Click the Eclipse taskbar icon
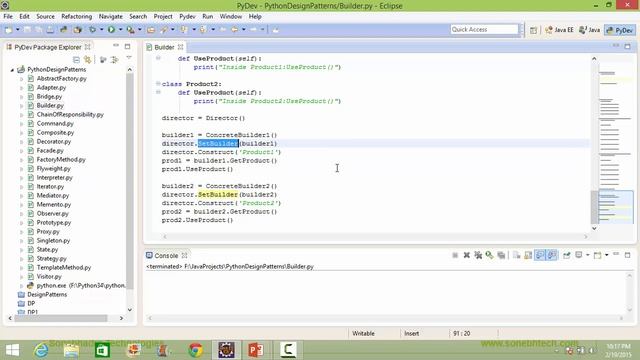The height and width of the screenshot is (360, 640). (226, 350)
